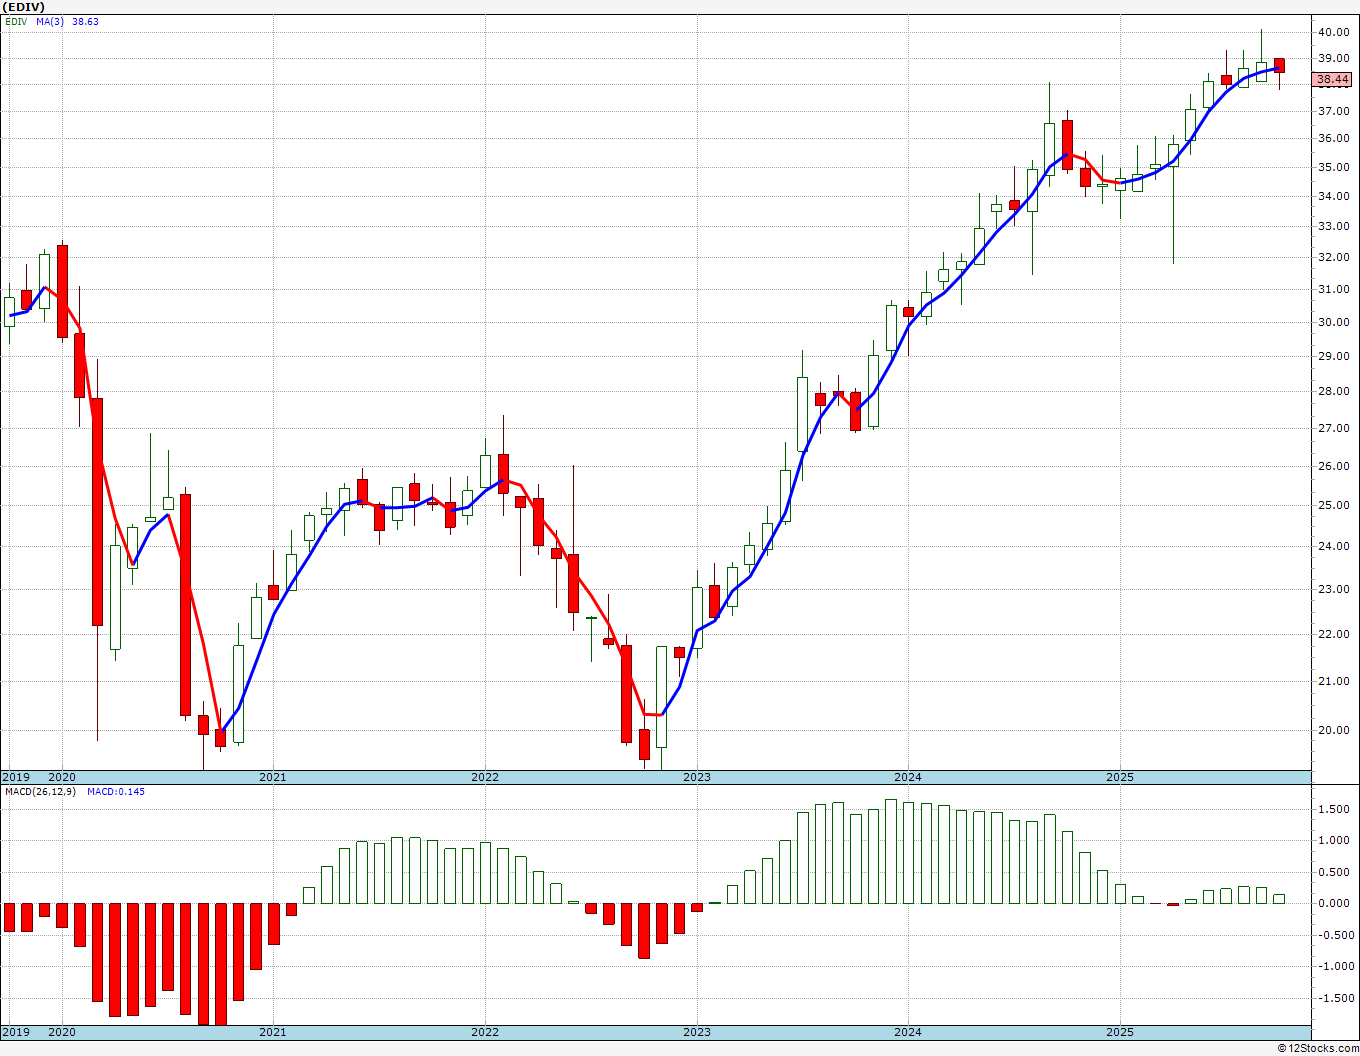The height and width of the screenshot is (1056, 1360).
Task: Select the 33.00 price axis label
Action: 1334,226
